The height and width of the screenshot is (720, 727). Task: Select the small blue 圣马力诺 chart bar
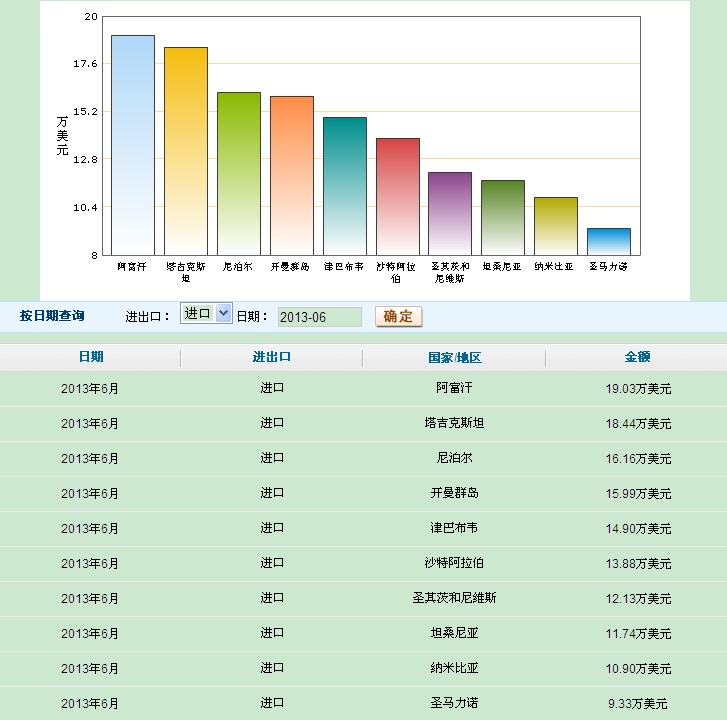click(x=609, y=241)
